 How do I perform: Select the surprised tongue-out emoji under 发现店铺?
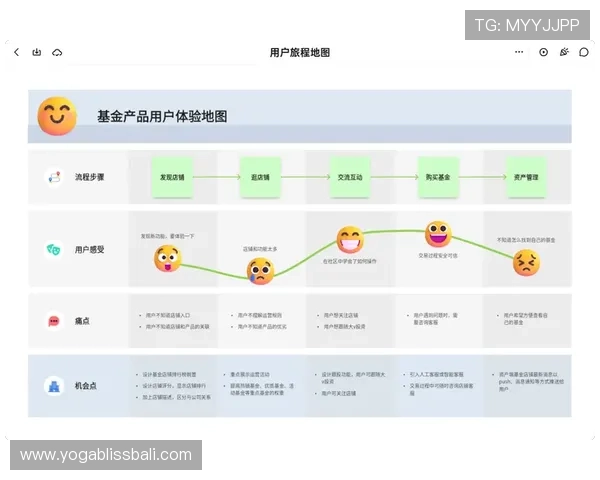point(168,258)
